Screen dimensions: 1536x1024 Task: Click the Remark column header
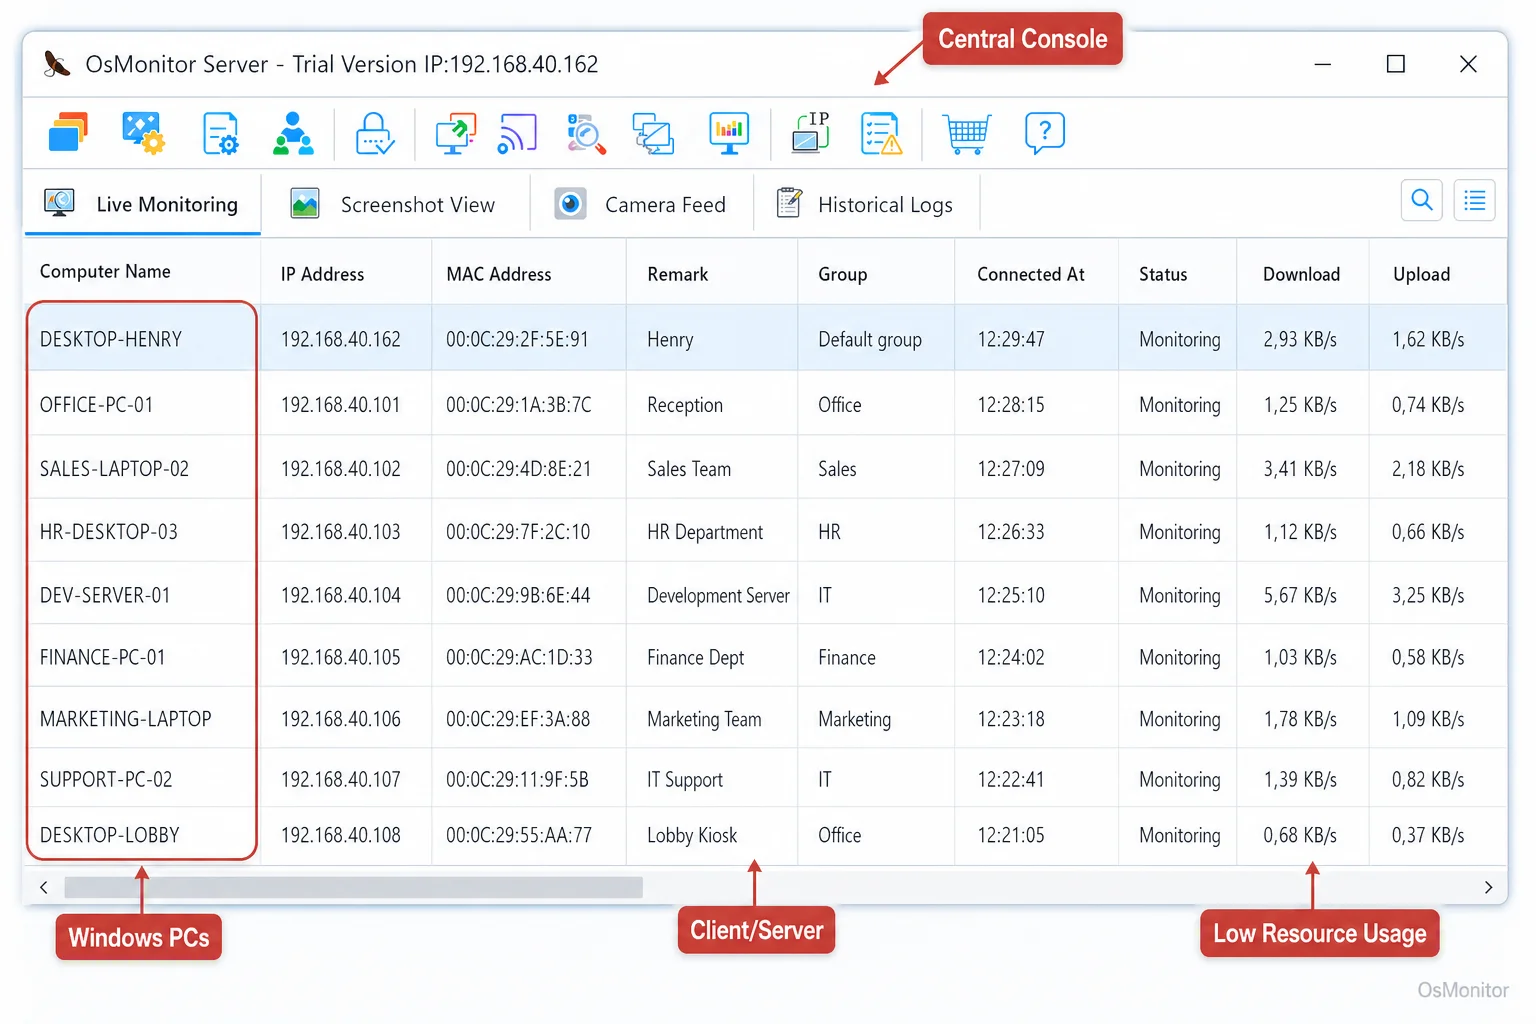(x=677, y=274)
